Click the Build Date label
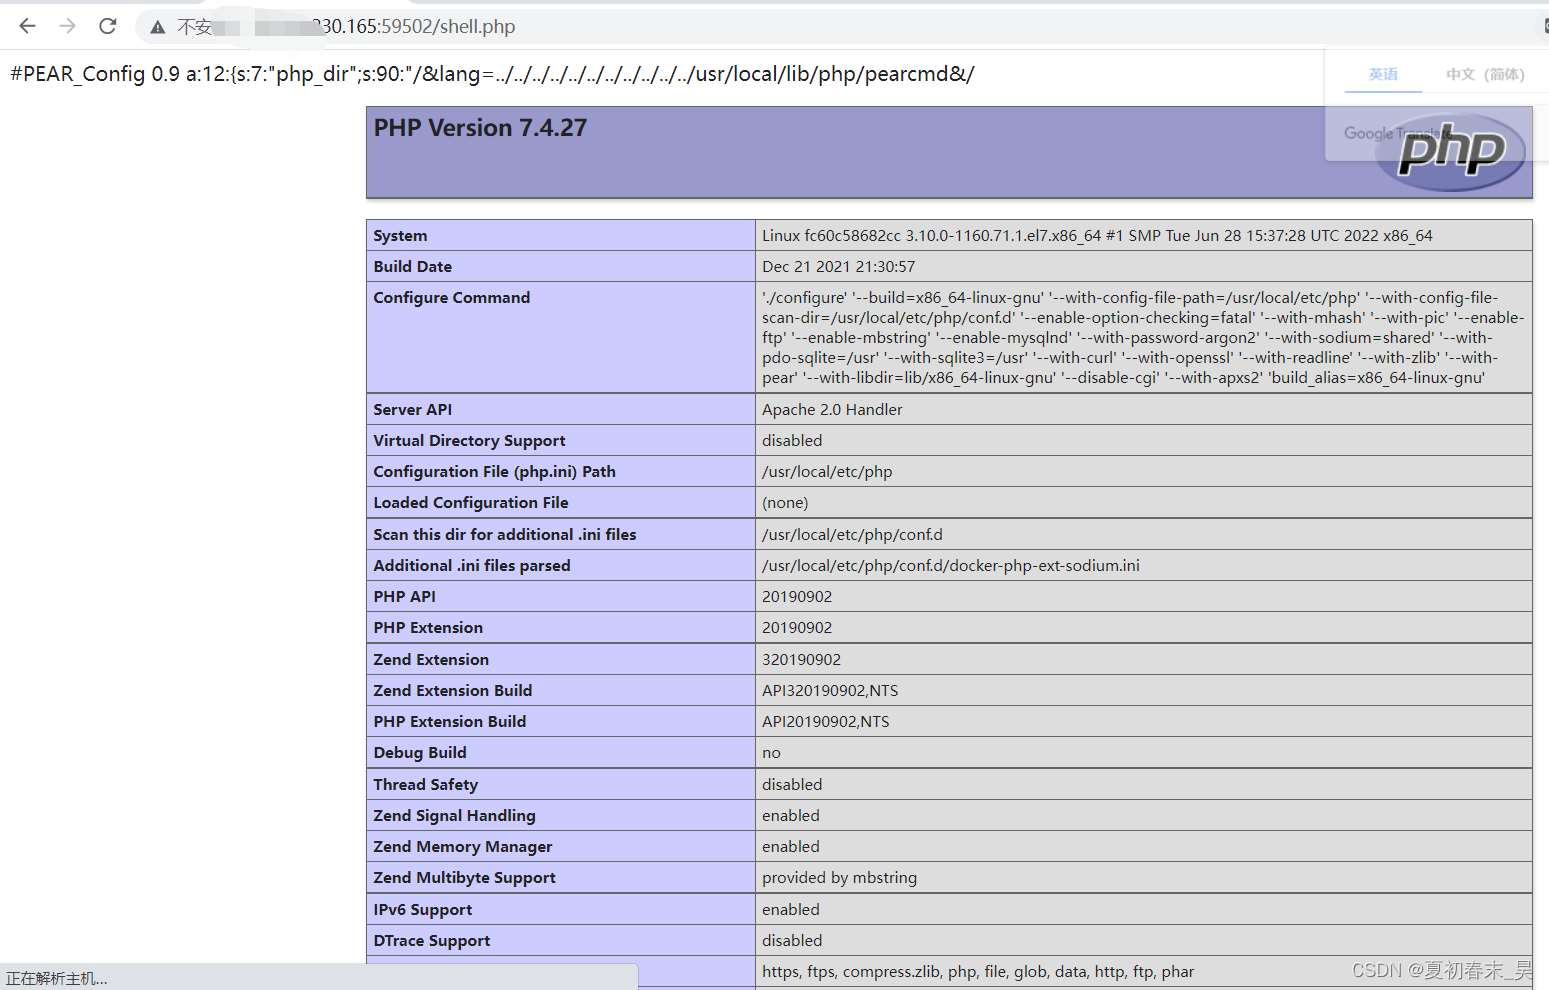Screen dimensions: 1549x990 click(x=413, y=267)
